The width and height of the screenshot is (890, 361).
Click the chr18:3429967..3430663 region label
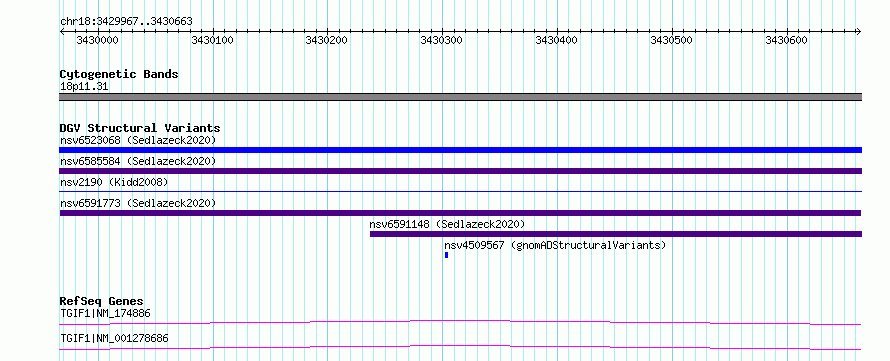(x=126, y=22)
